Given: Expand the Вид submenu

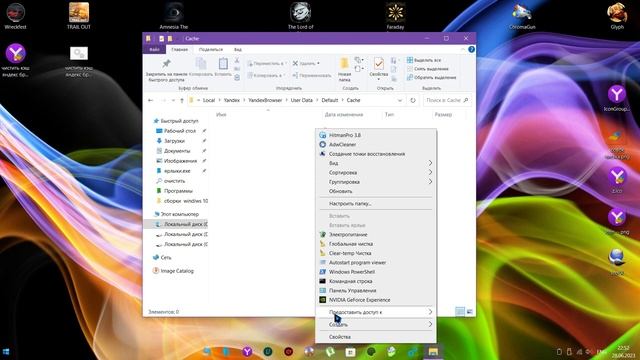Looking at the screenshot, I should pos(376,163).
